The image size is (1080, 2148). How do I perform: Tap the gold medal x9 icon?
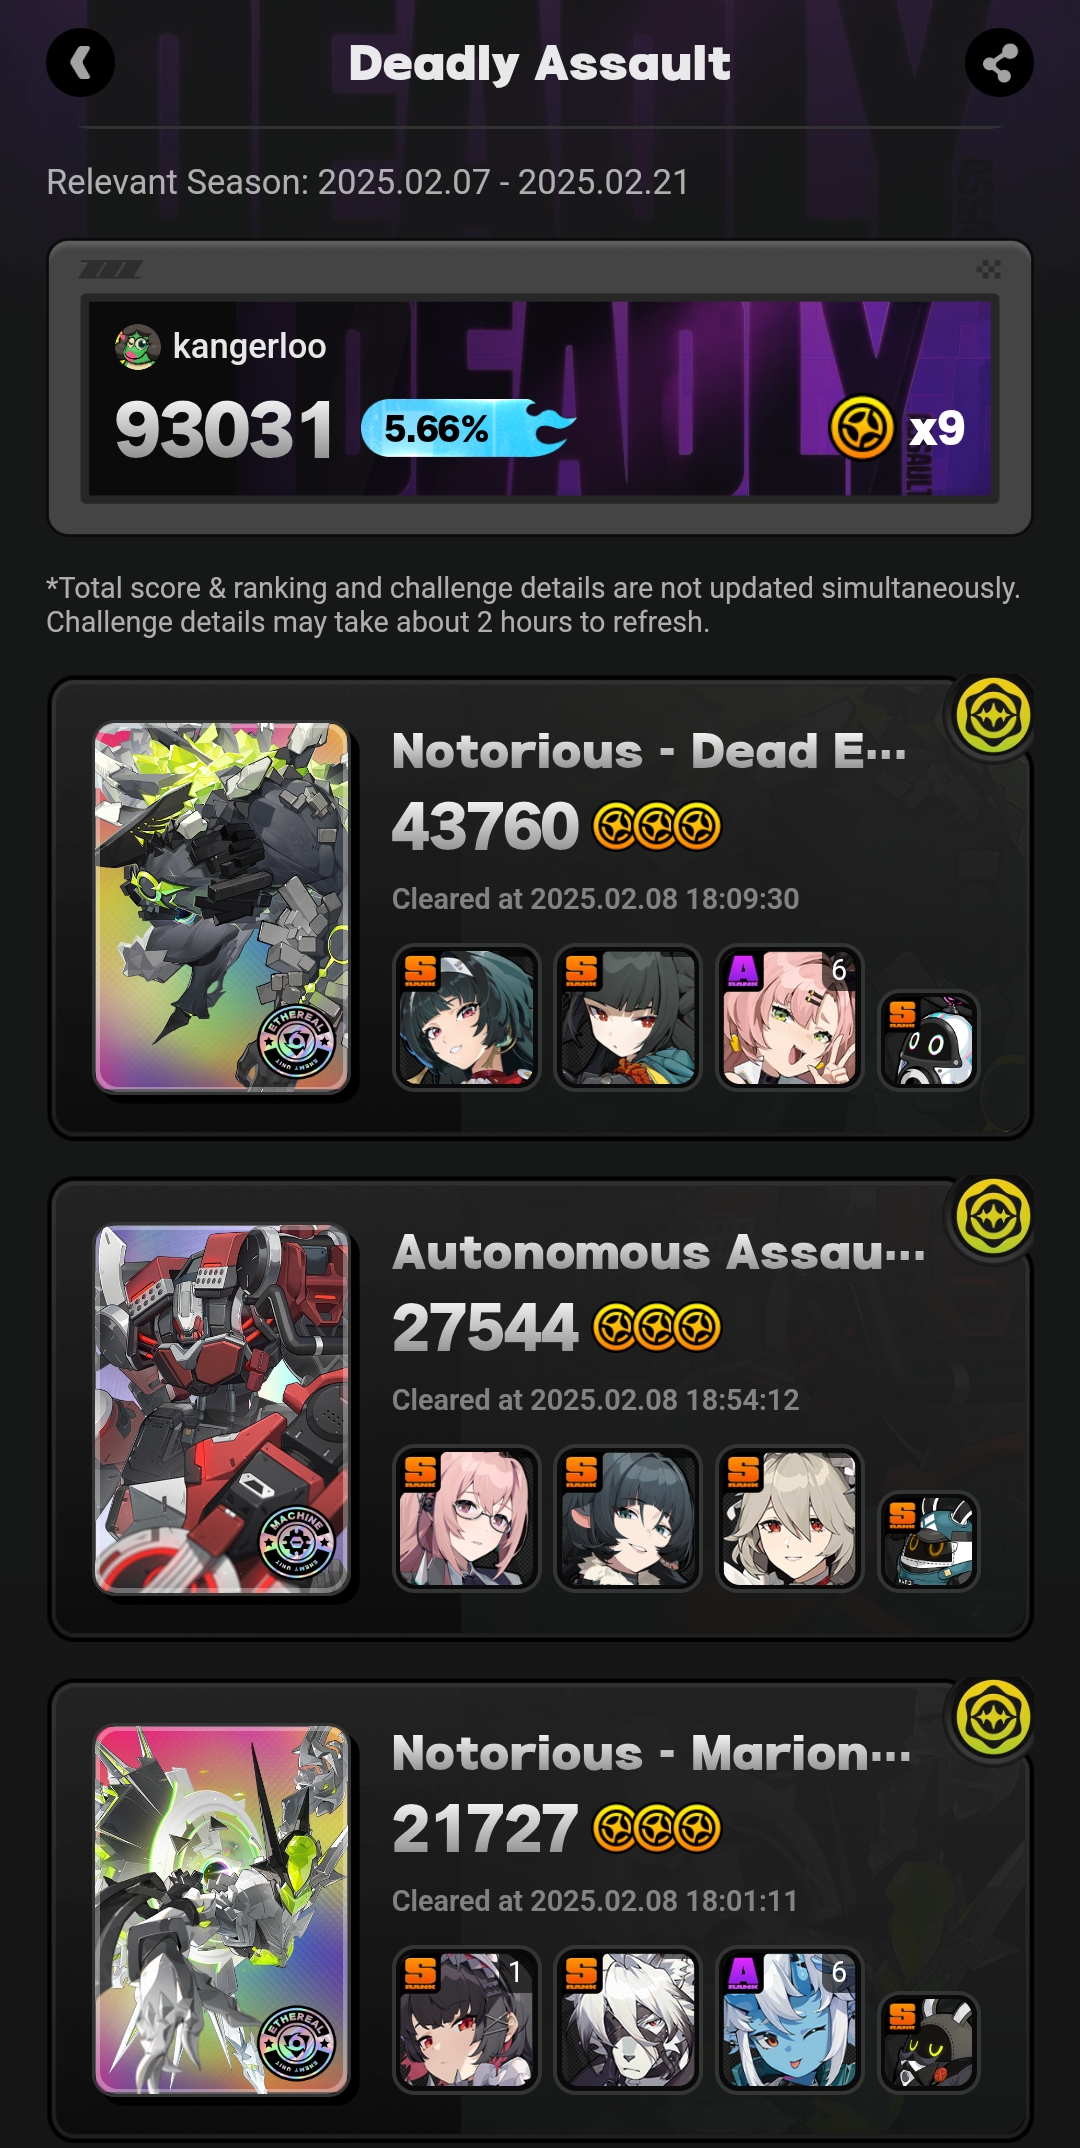[x=861, y=428]
